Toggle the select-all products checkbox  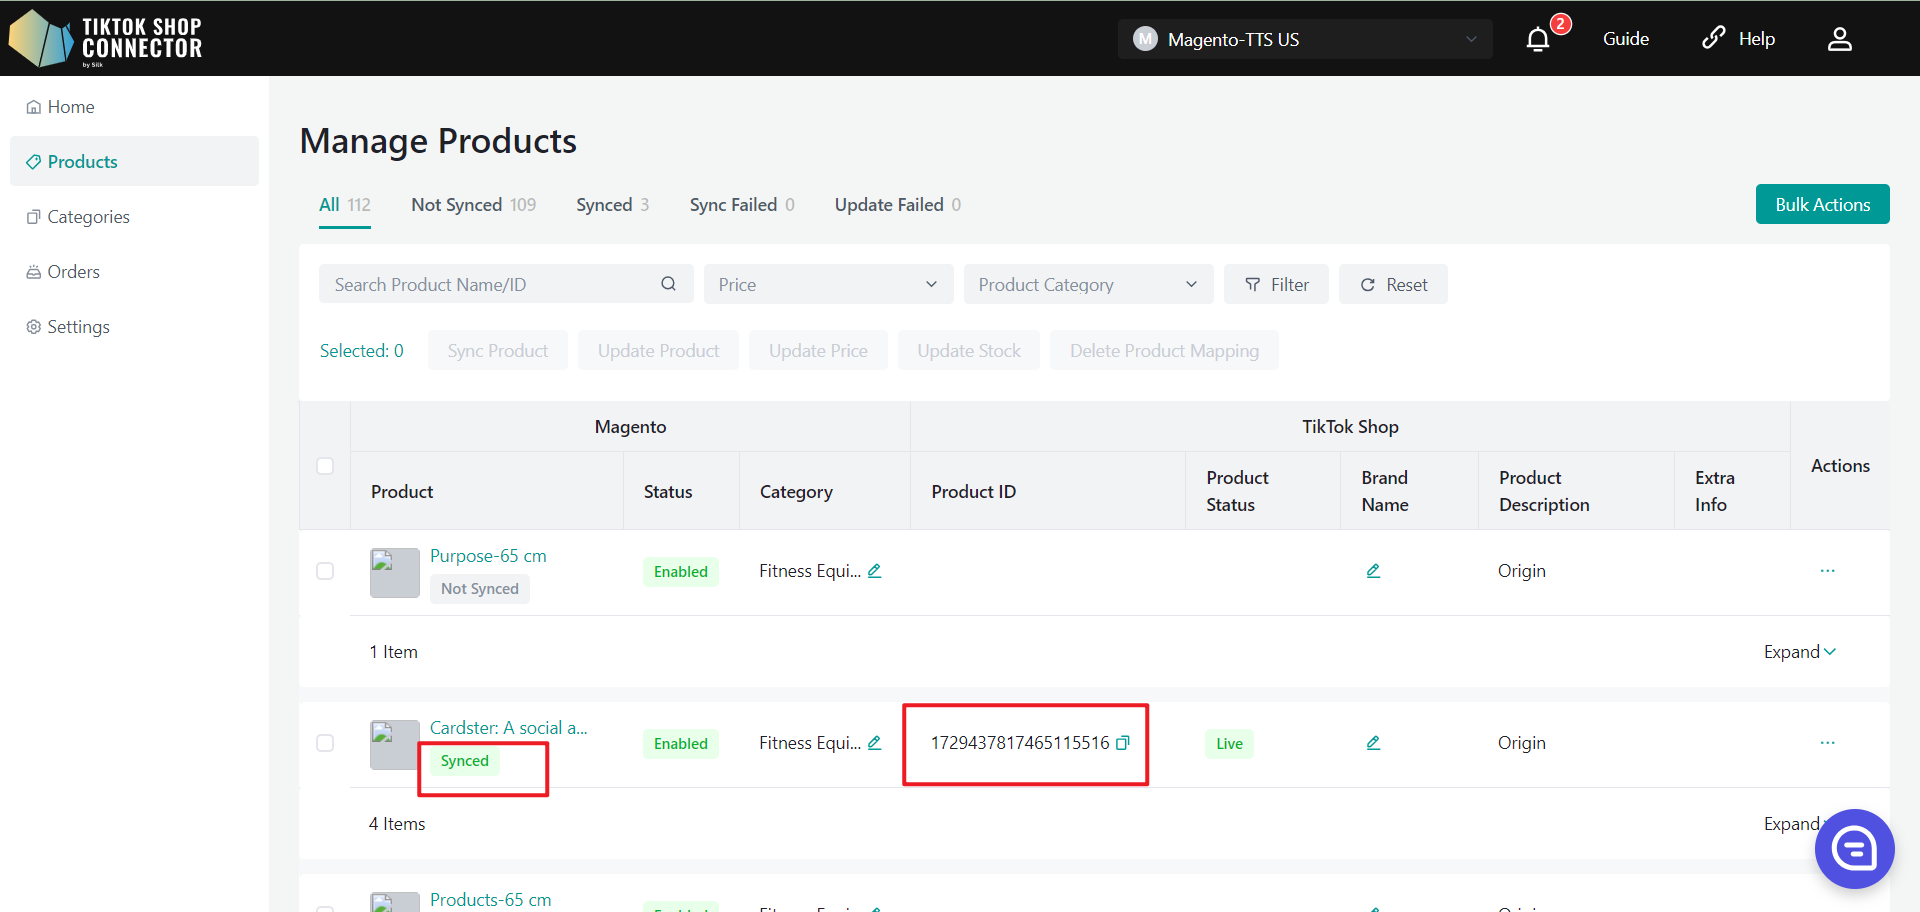pos(325,466)
